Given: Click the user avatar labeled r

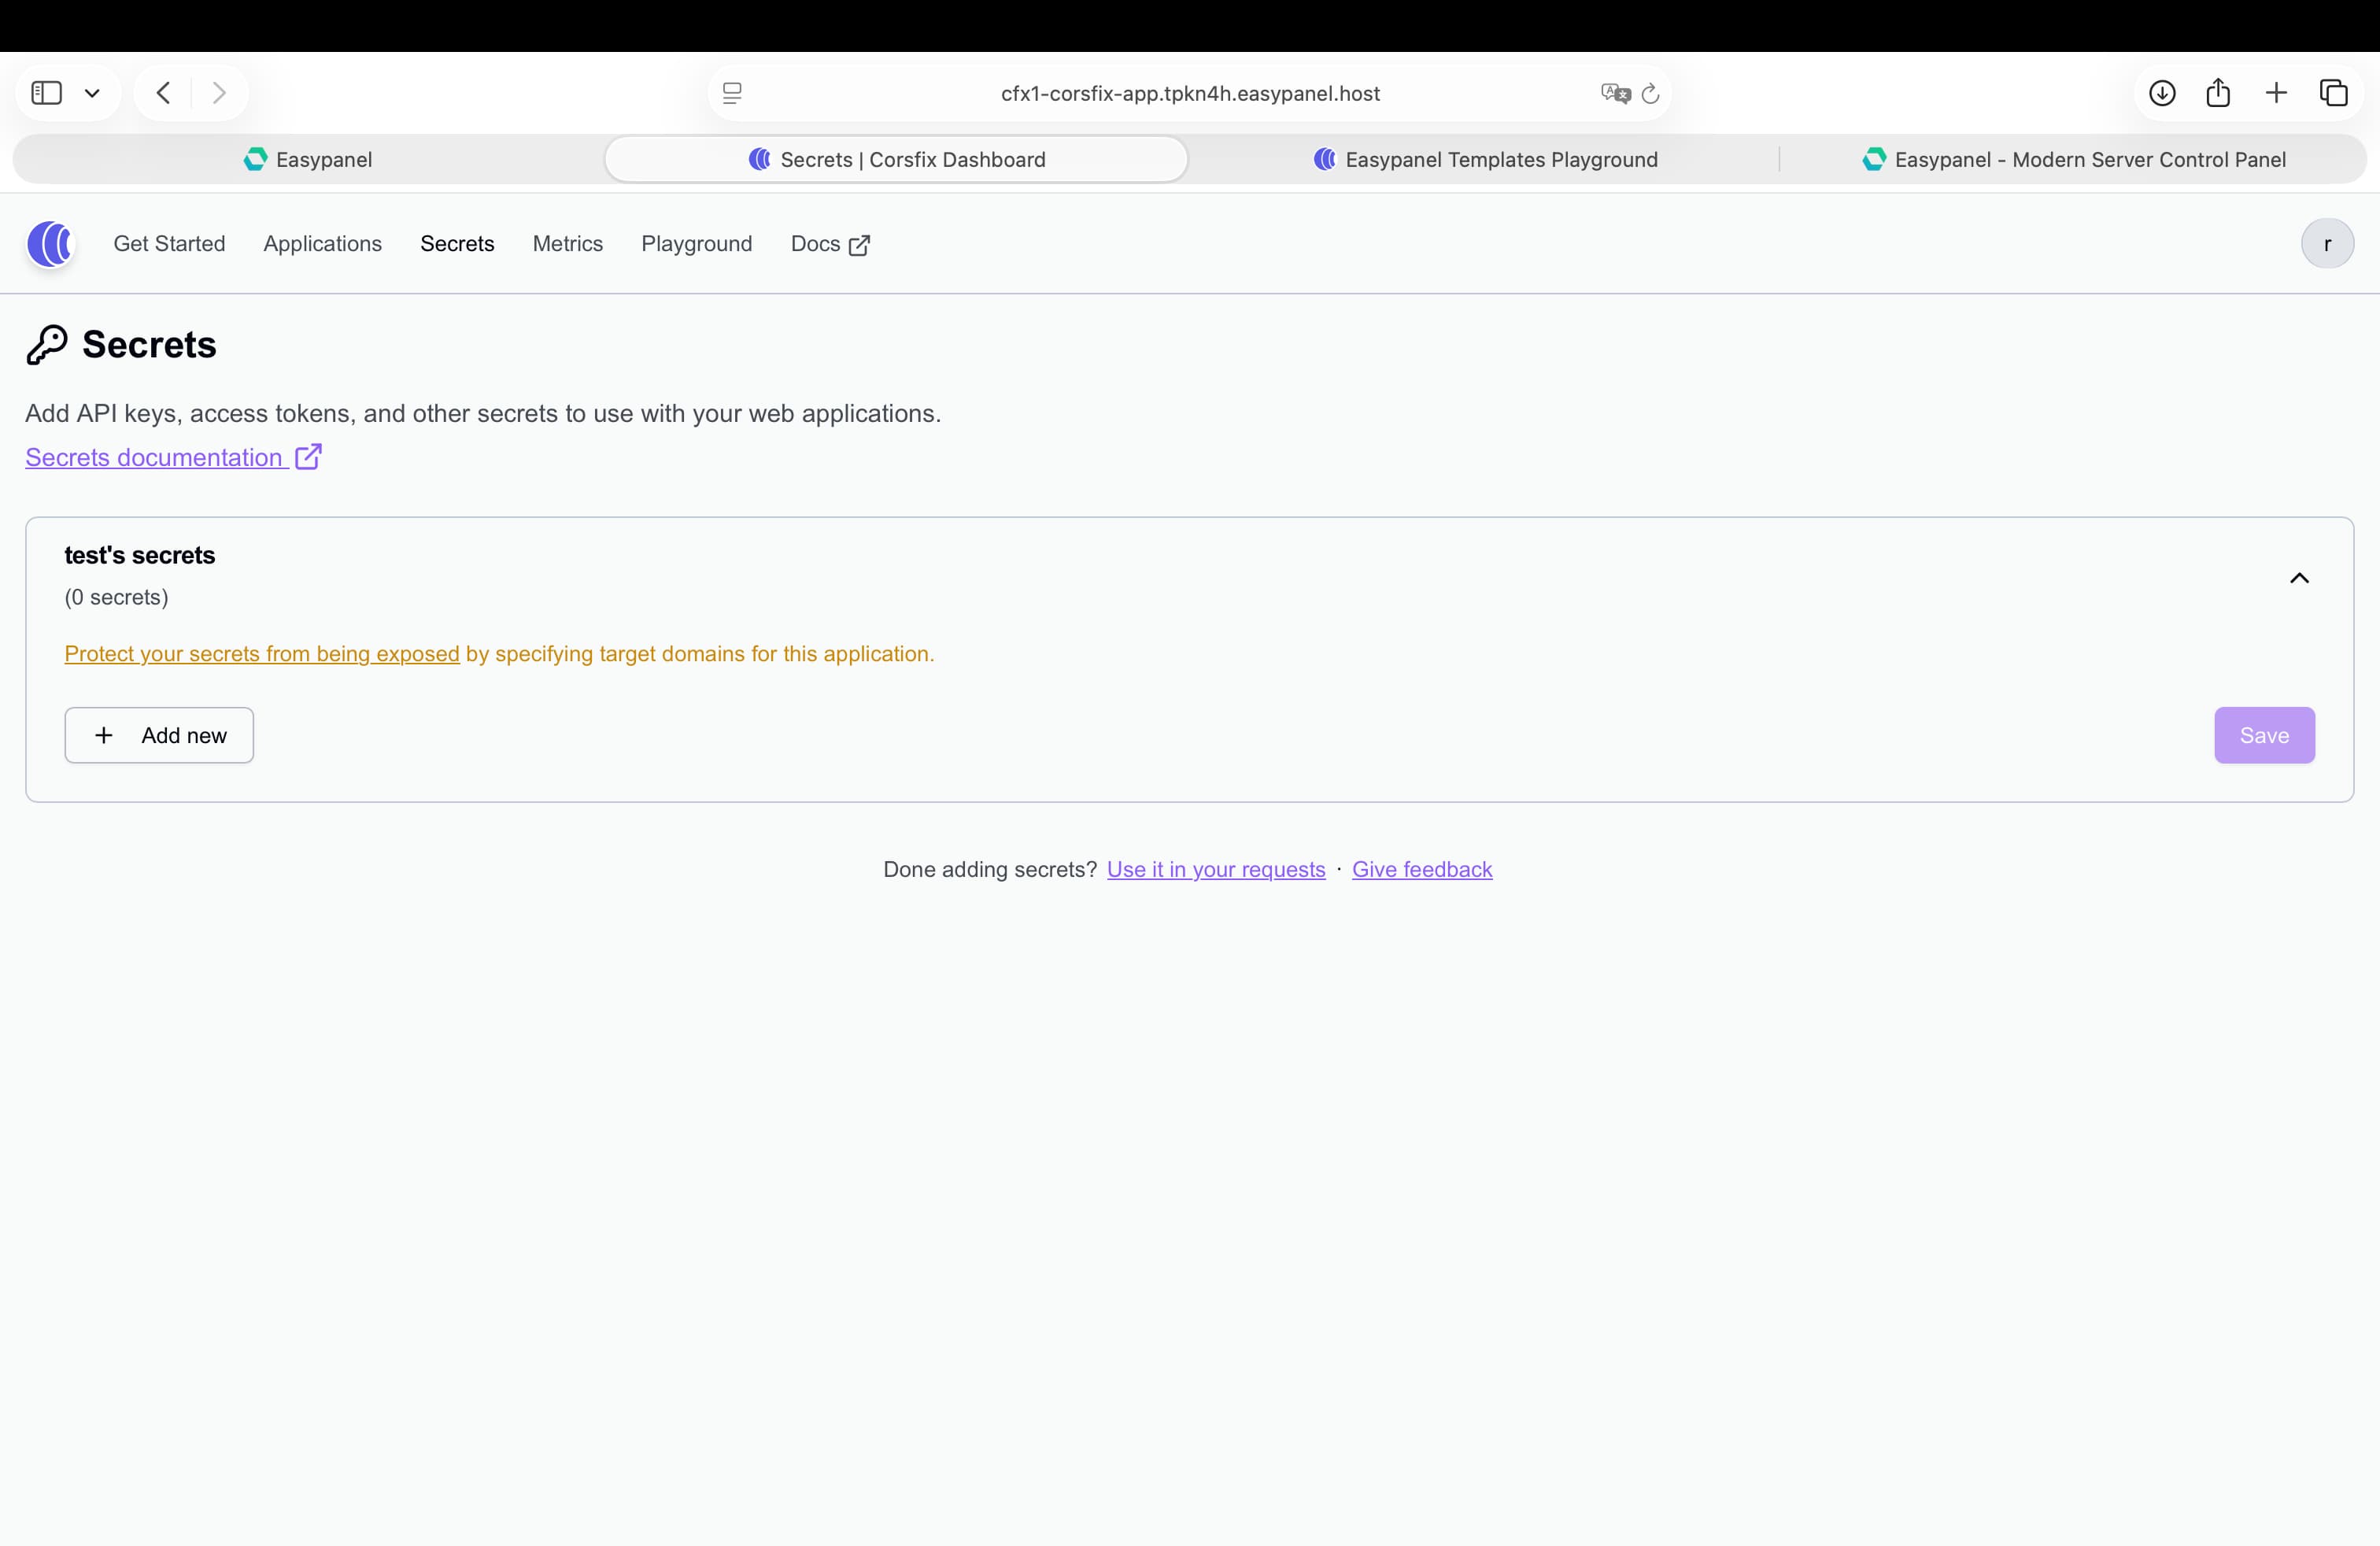Looking at the screenshot, I should click(2327, 244).
